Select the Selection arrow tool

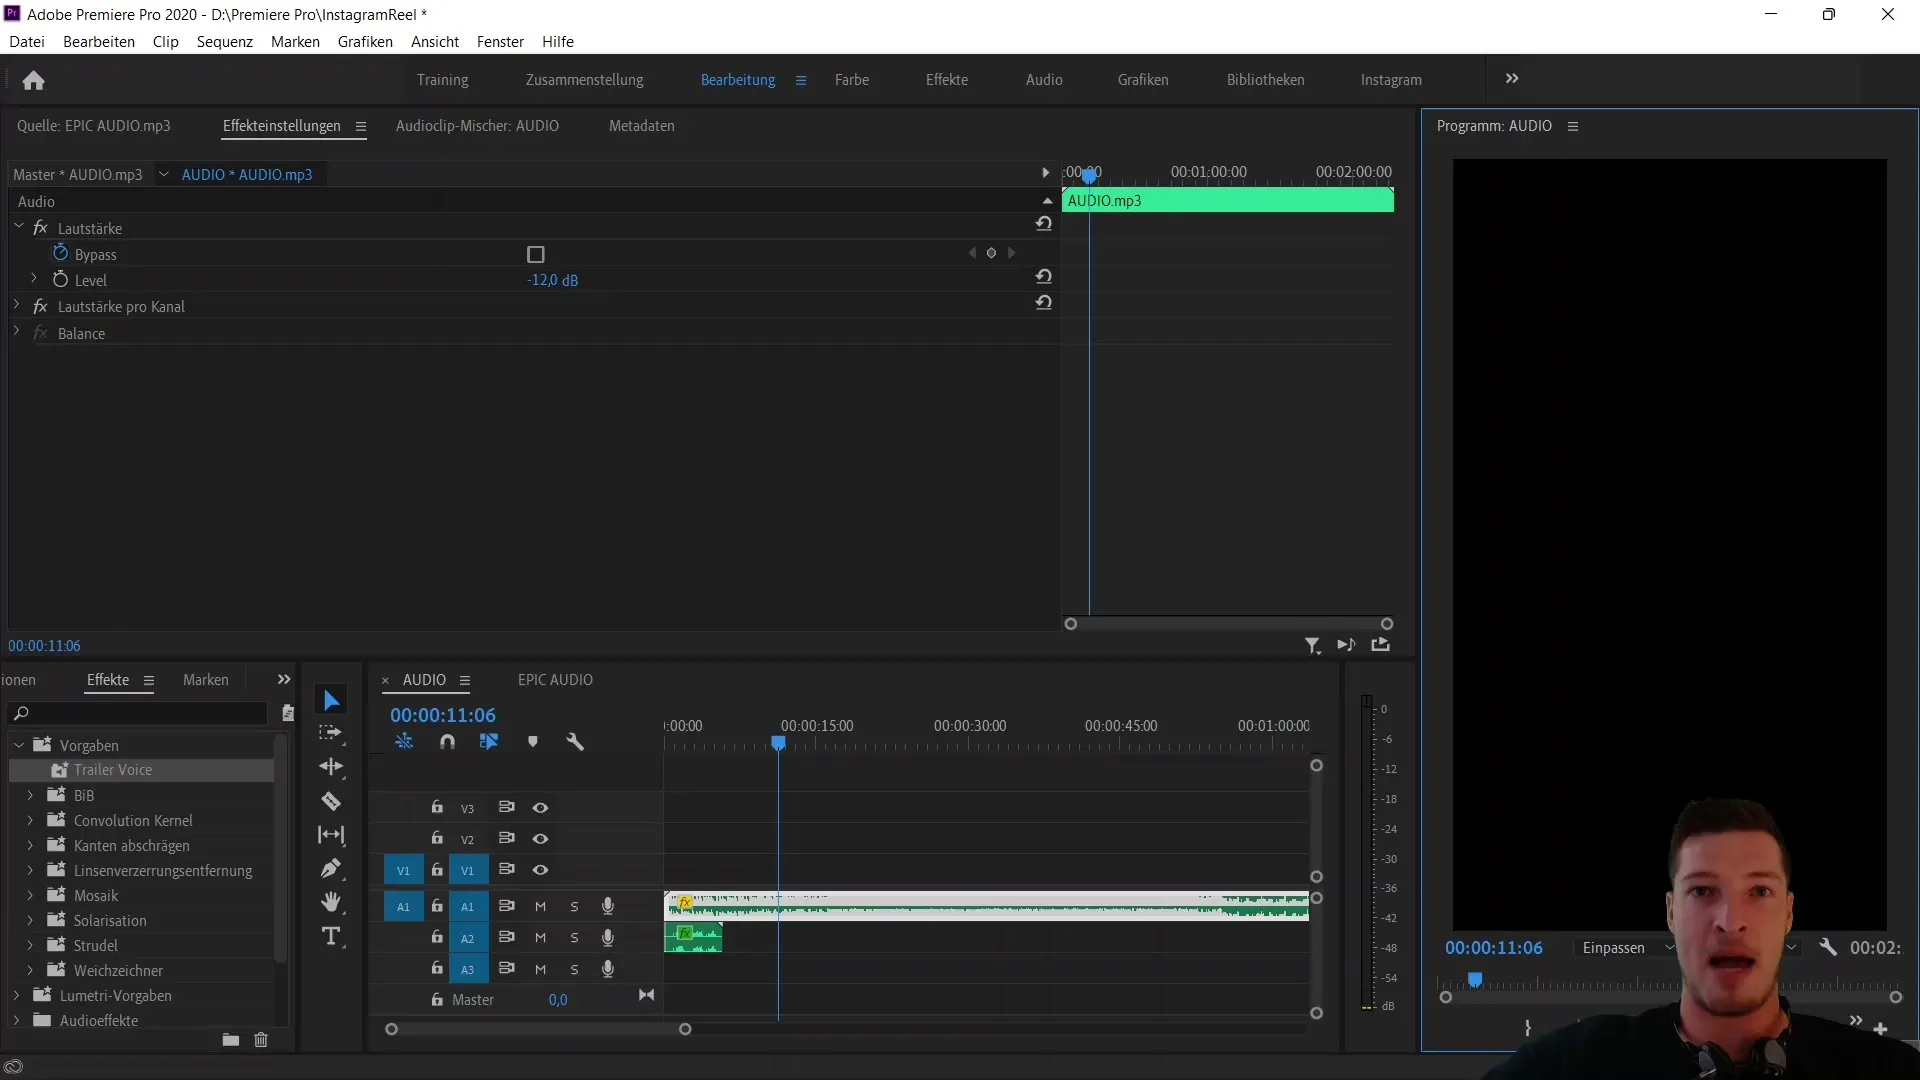click(x=331, y=700)
